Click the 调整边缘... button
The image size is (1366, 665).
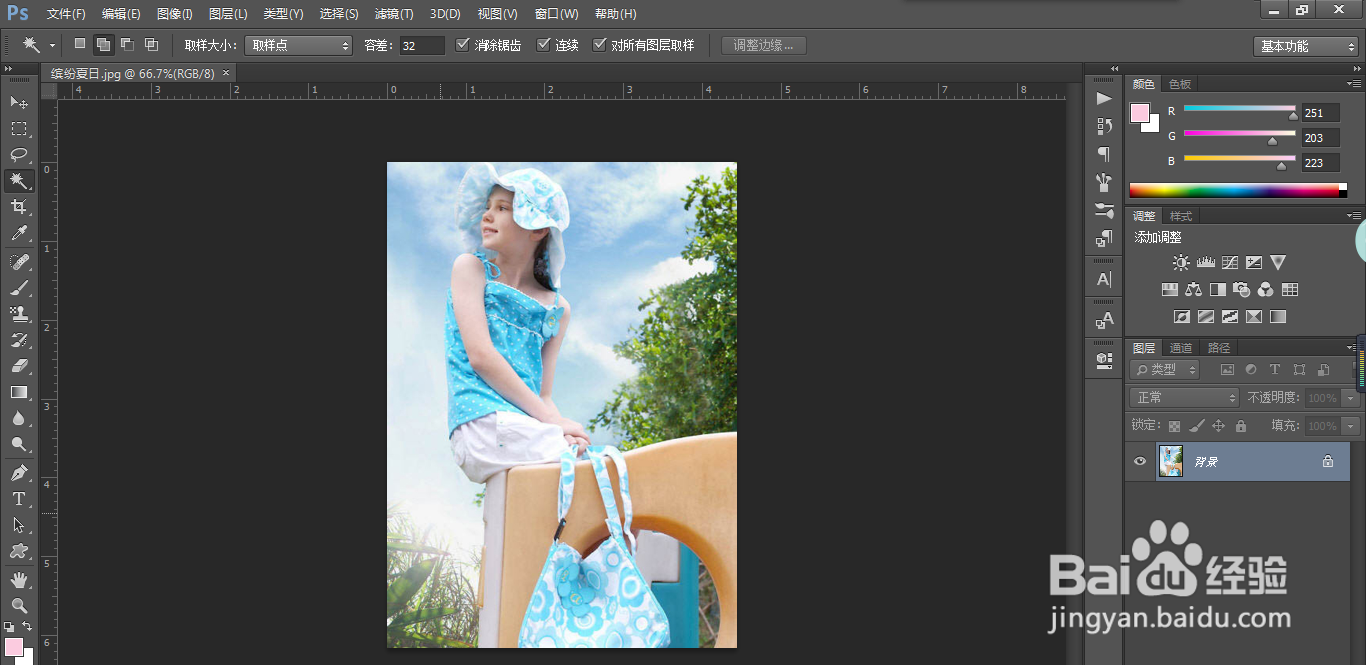point(764,46)
